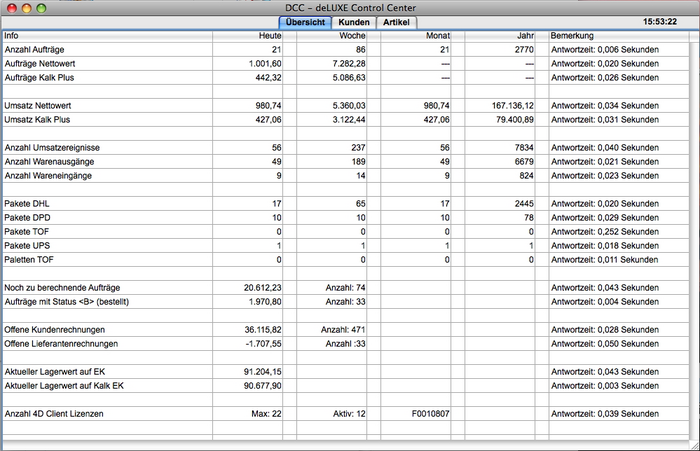Click the license code F0010807 cell
Viewport: 700px width, 451px height.
(431, 413)
